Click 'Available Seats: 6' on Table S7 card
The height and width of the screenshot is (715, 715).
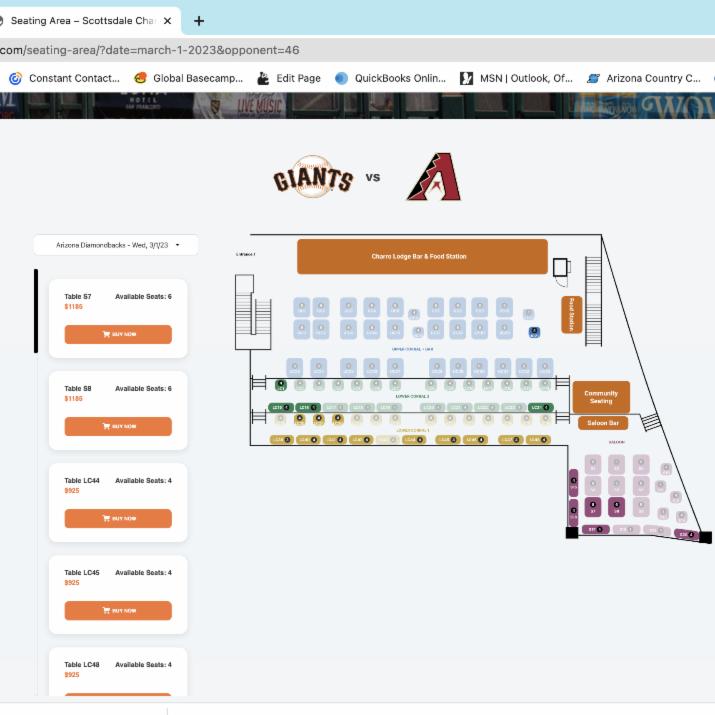click(143, 297)
